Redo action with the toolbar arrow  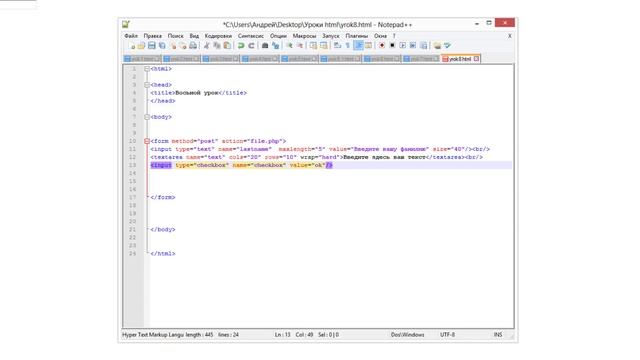(x=251, y=46)
